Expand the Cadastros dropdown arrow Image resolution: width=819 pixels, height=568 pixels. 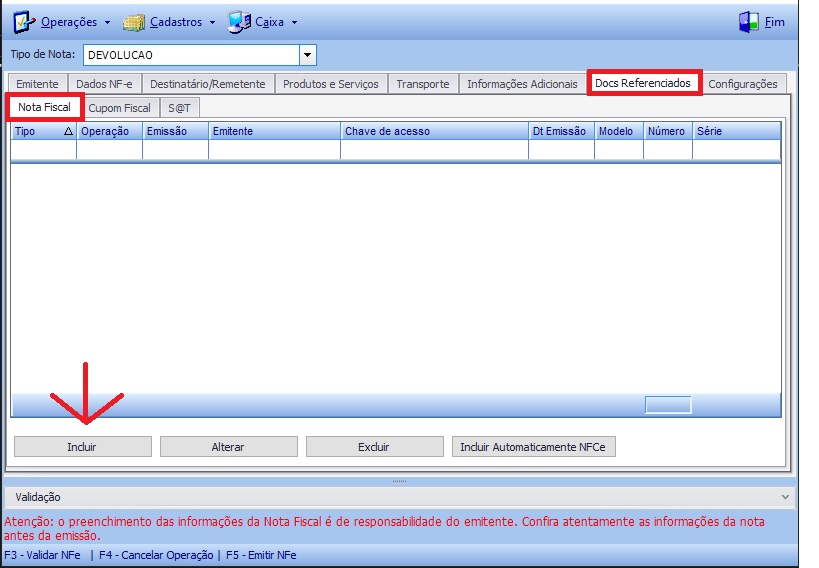coord(212,22)
